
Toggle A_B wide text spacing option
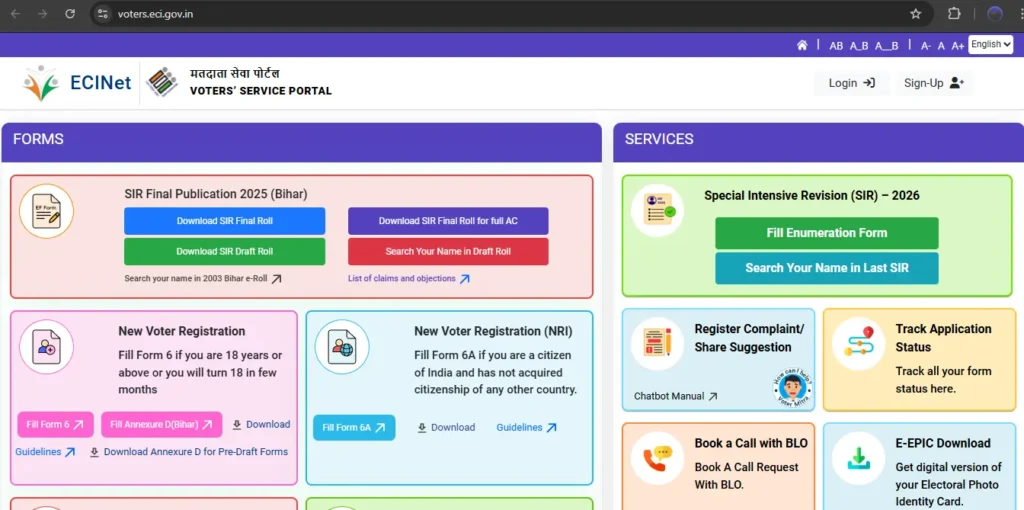859,45
